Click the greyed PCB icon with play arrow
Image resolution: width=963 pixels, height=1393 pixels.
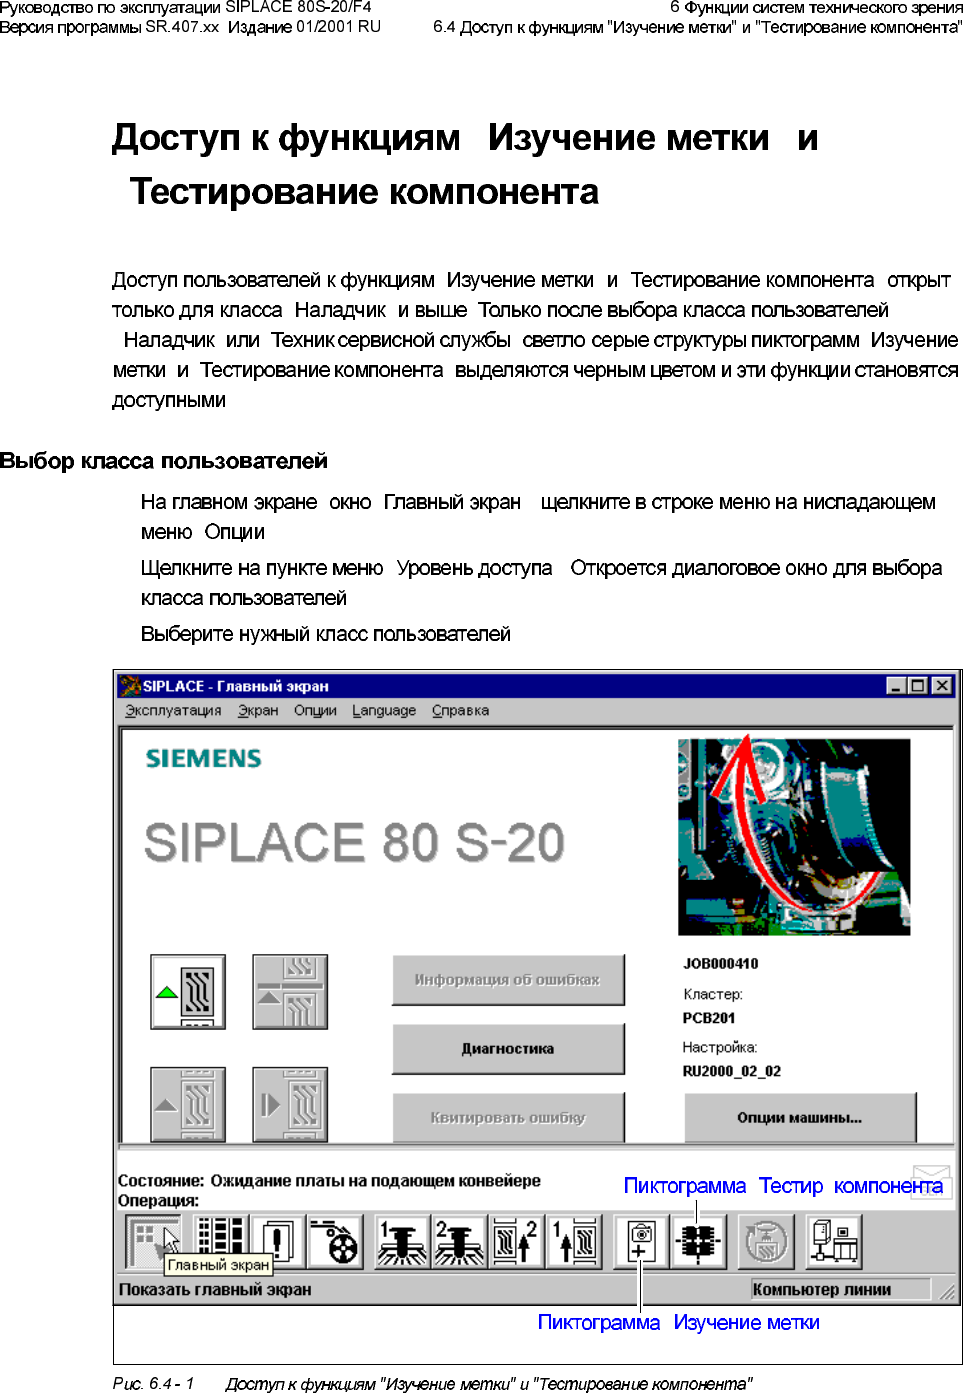tap(290, 1104)
